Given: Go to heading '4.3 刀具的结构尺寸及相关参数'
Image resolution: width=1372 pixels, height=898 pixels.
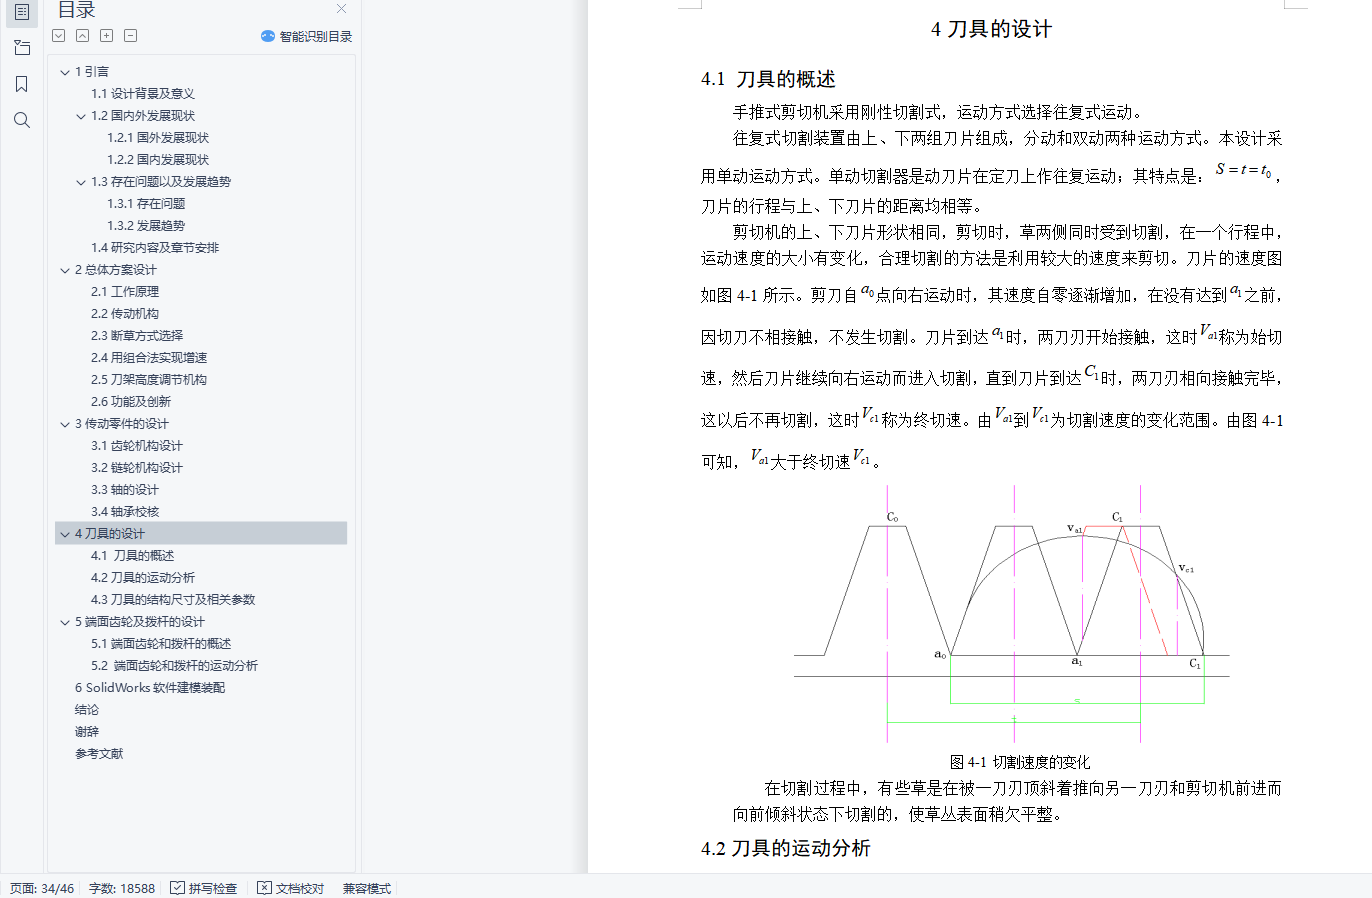Looking at the screenshot, I should coord(173,600).
